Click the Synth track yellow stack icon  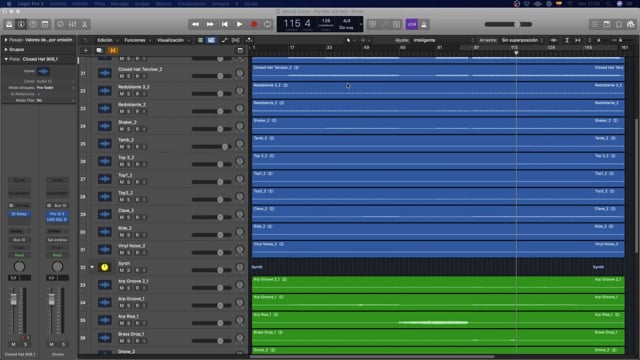104,267
